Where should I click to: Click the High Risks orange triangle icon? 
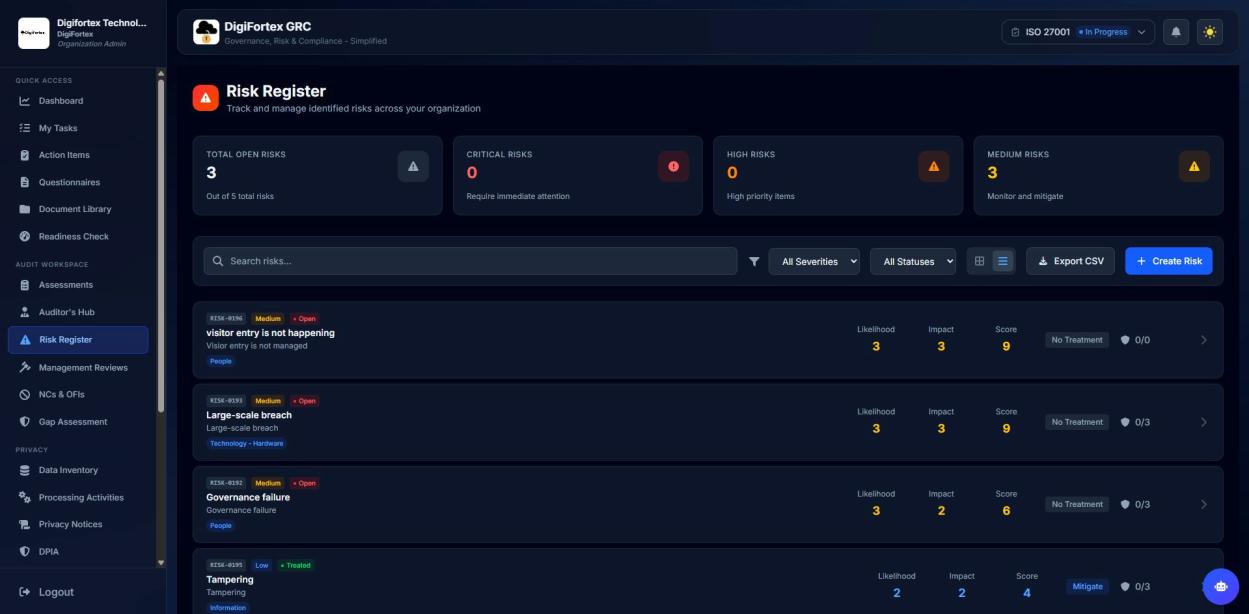[x=934, y=166]
